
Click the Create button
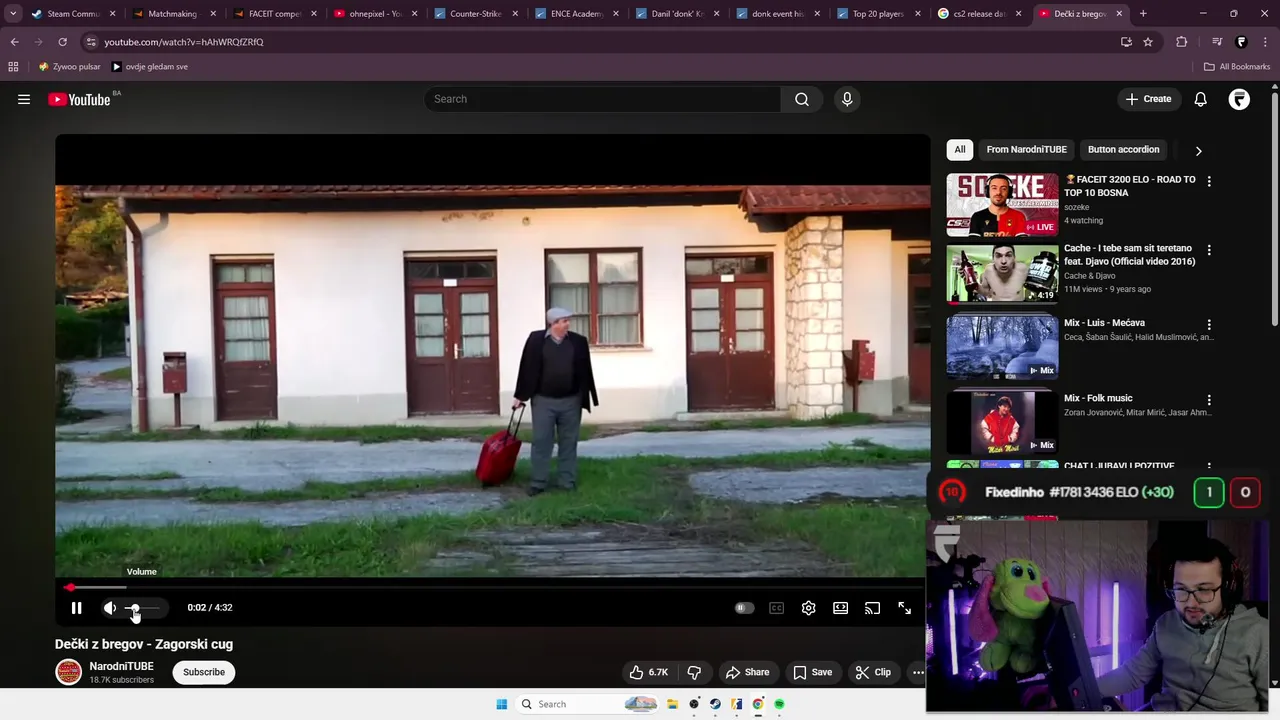[1148, 99]
